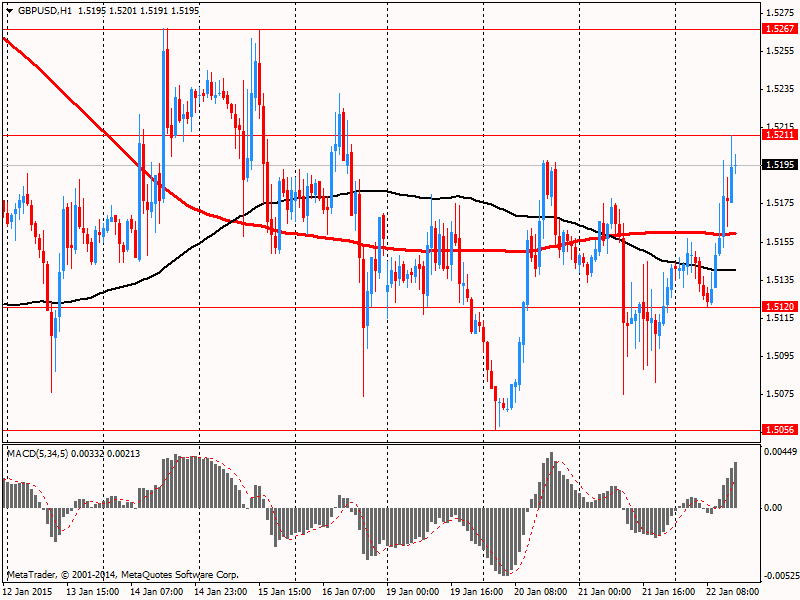The image size is (800, 600).
Task: Select the 21 Jan 16:00 time label
Action: pyautogui.click(x=668, y=592)
